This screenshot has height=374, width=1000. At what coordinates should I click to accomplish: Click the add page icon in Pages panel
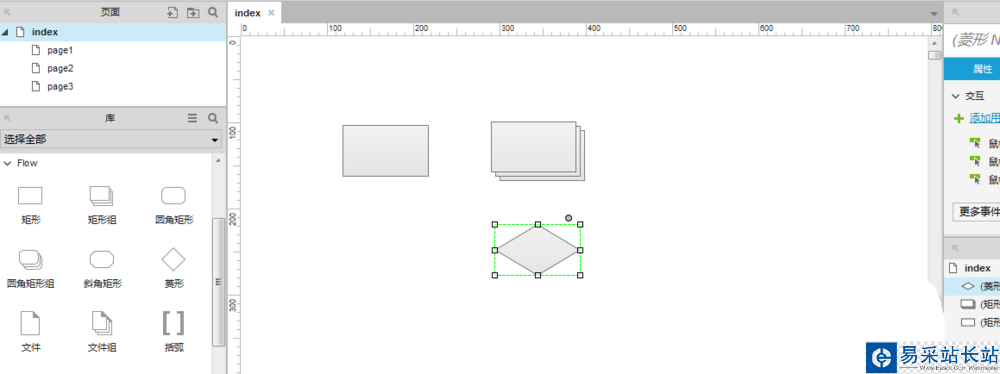[x=172, y=12]
